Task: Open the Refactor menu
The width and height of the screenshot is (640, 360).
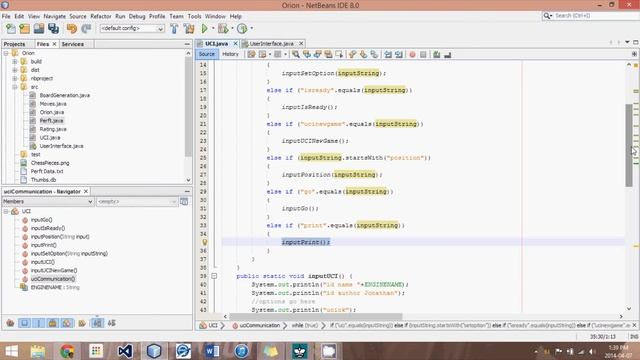Action: (101, 16)
